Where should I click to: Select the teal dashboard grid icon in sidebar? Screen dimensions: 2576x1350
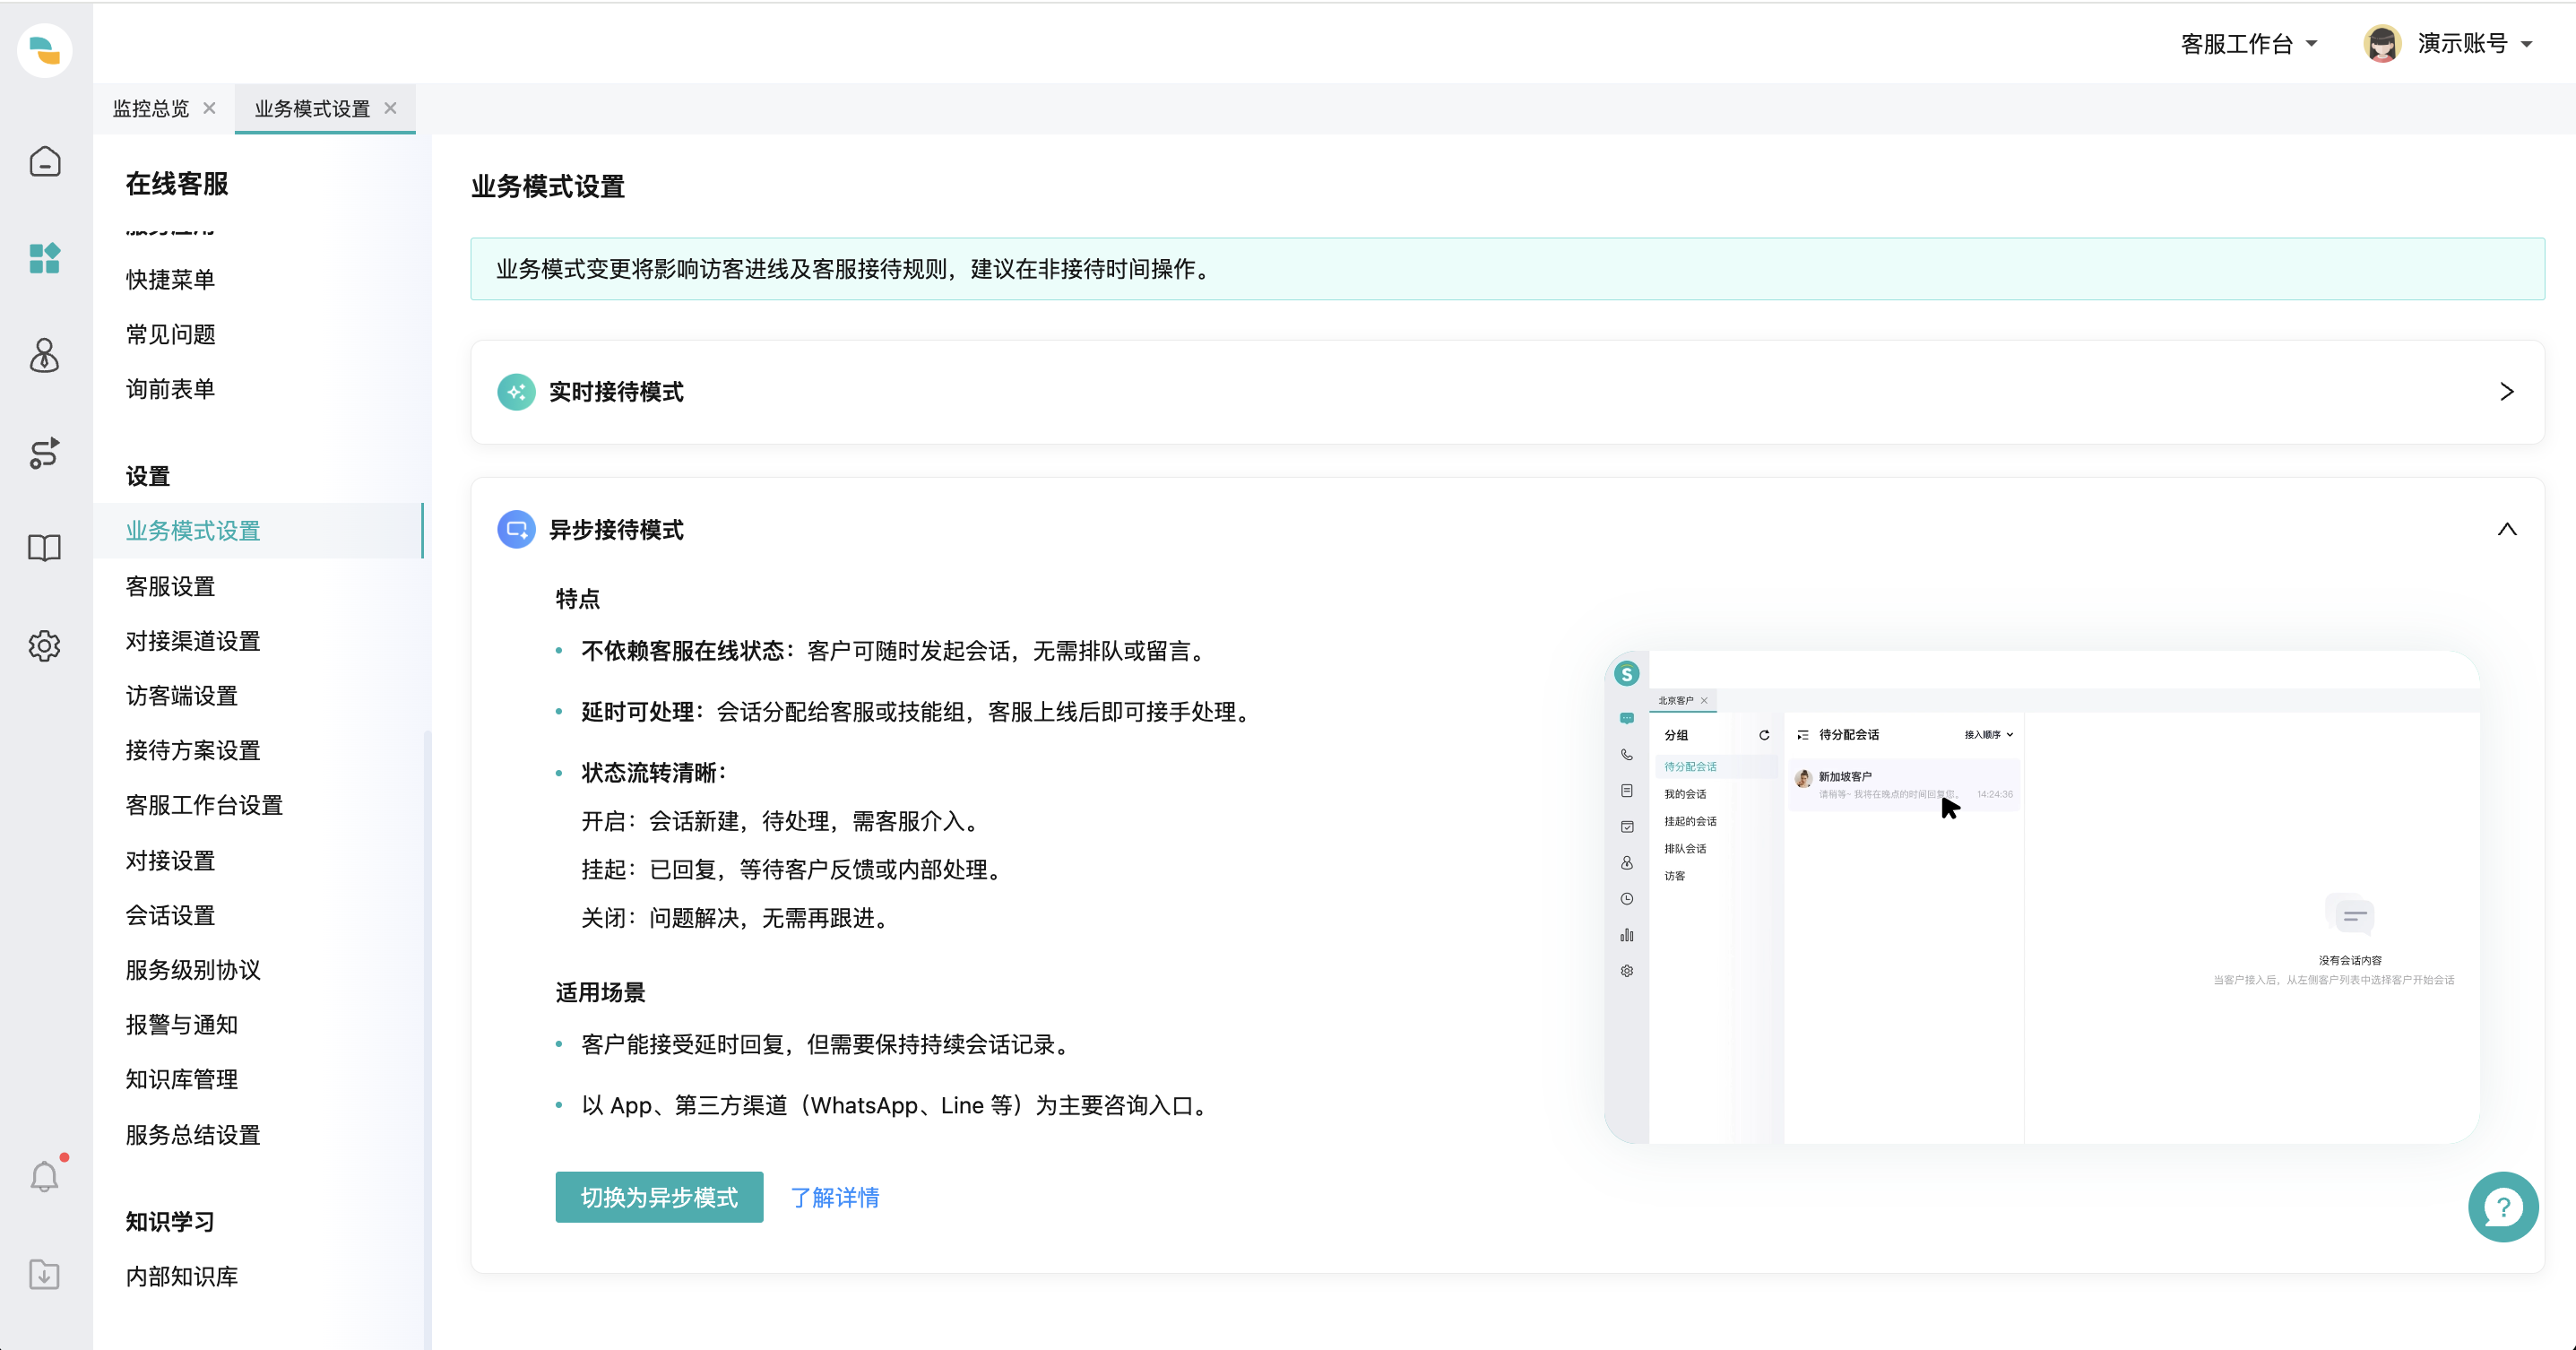pyautogui.click(x=45, y=259)
